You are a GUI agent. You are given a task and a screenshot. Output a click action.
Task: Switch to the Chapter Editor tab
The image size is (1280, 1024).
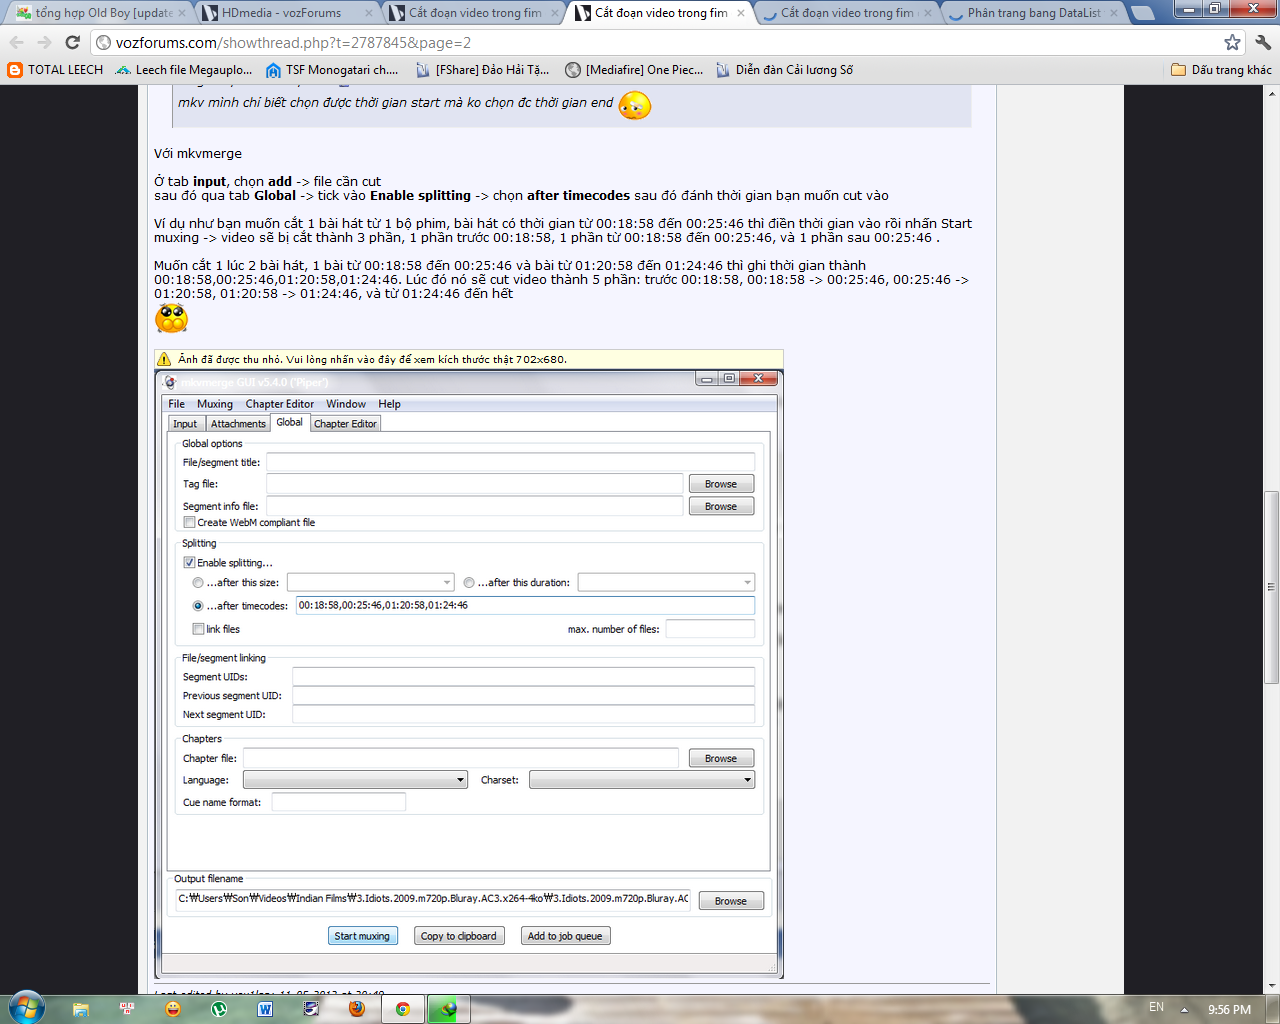click(345, 424)
